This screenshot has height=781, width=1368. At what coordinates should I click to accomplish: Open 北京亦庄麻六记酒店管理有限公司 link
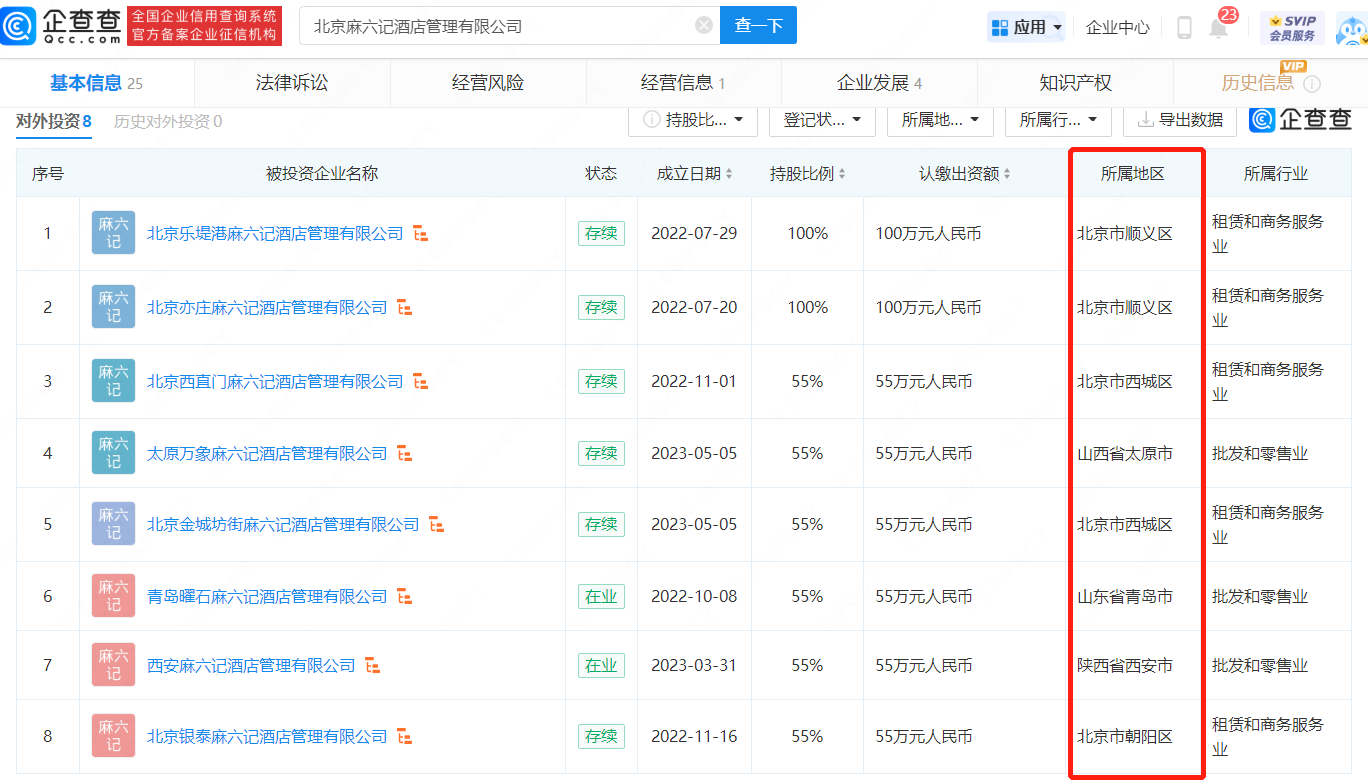click(x=267, y=308)
